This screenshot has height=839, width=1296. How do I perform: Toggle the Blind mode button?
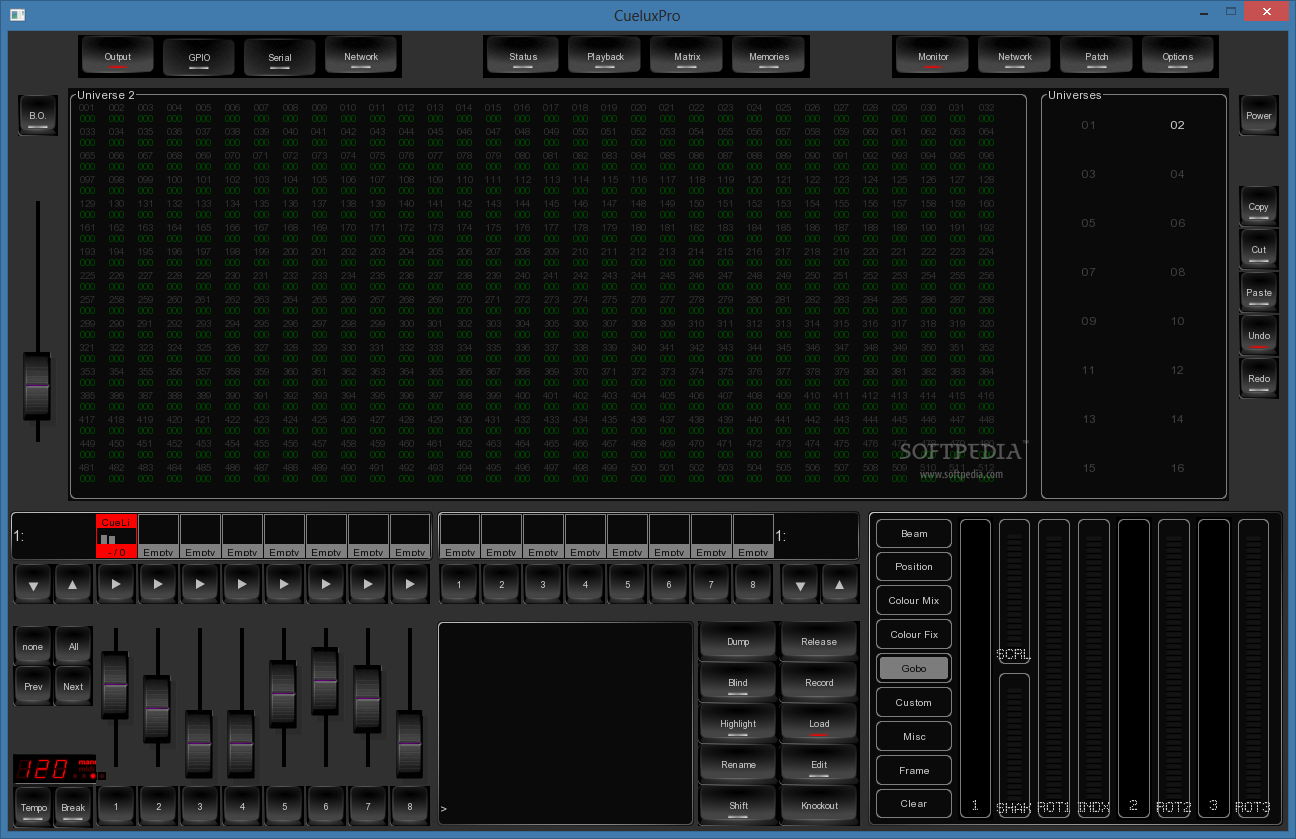coord(738,682)
